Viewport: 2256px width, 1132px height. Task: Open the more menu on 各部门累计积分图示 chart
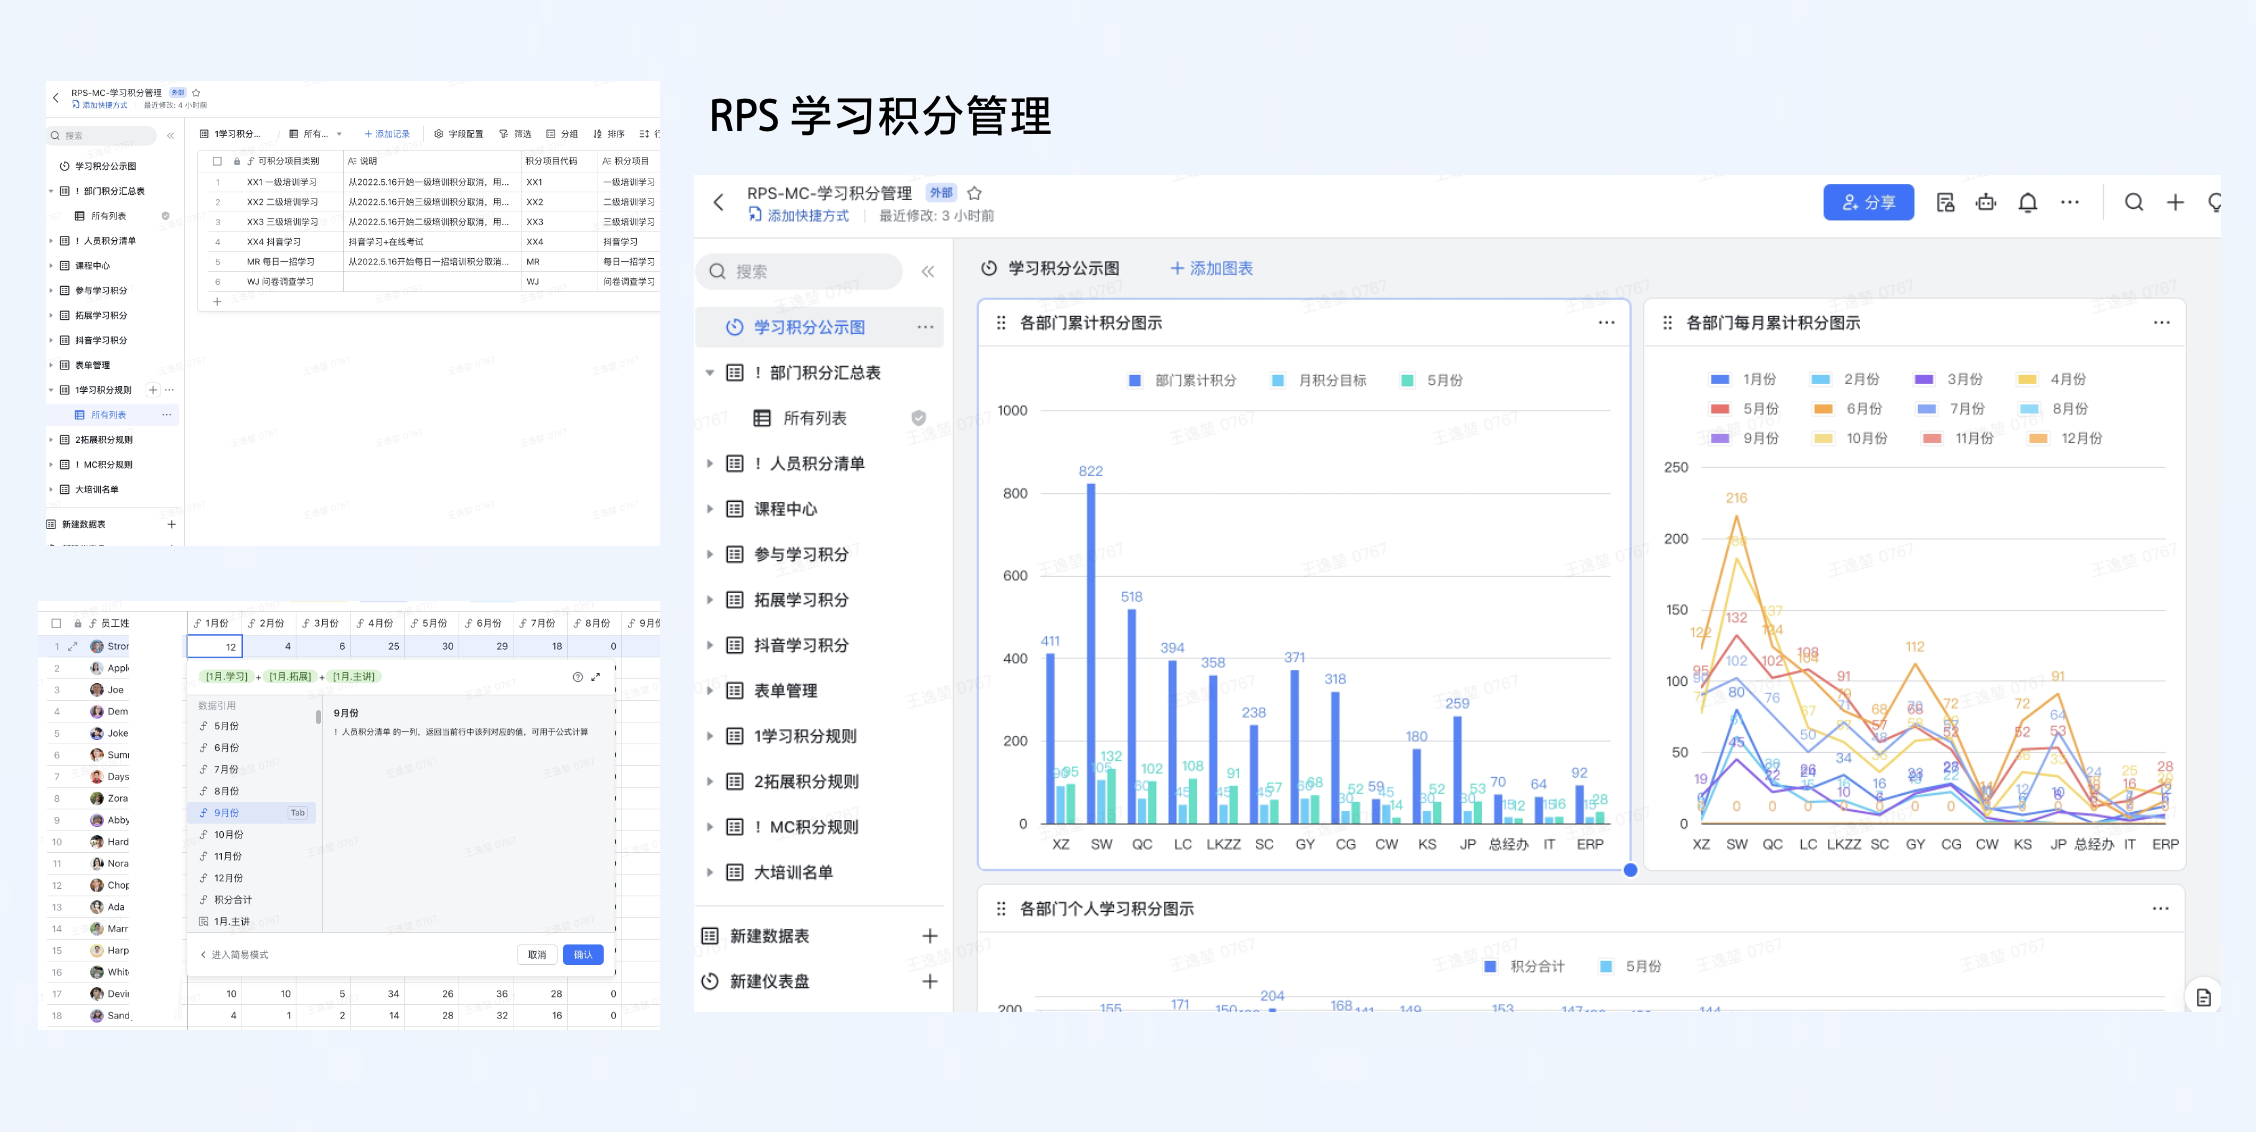(1607, 322)
